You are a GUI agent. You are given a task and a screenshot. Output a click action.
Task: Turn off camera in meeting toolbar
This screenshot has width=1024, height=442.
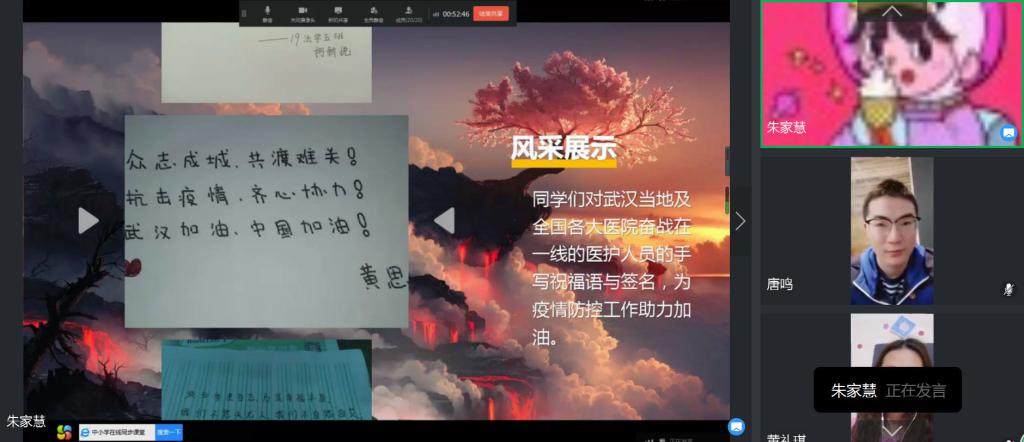[300, 12]
